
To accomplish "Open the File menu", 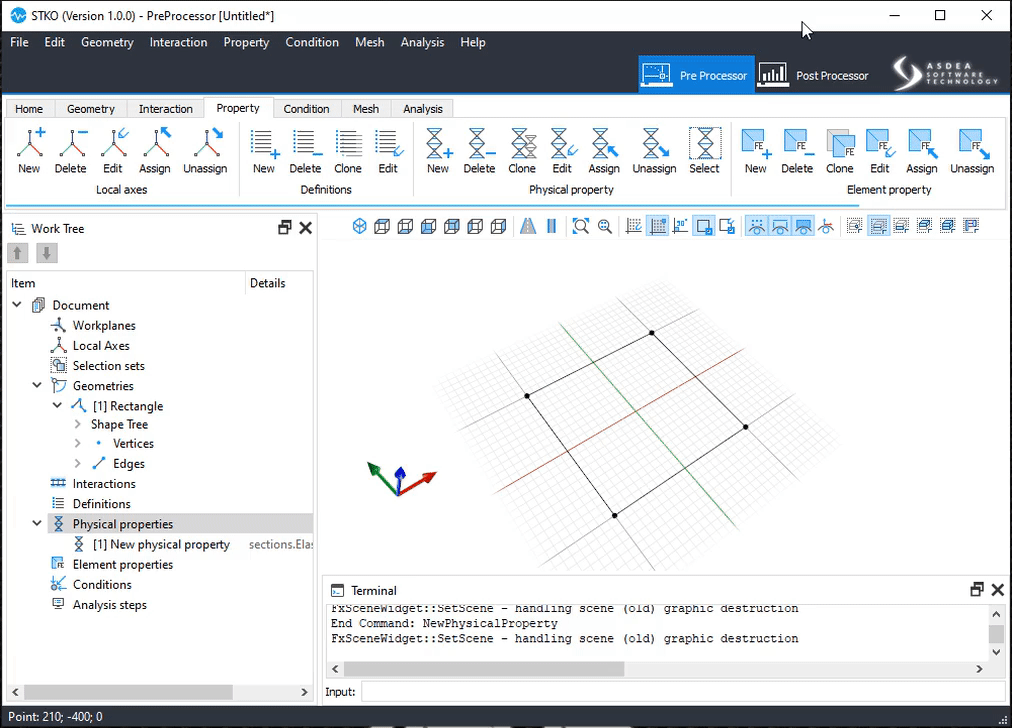I will [x=19, y=42].
